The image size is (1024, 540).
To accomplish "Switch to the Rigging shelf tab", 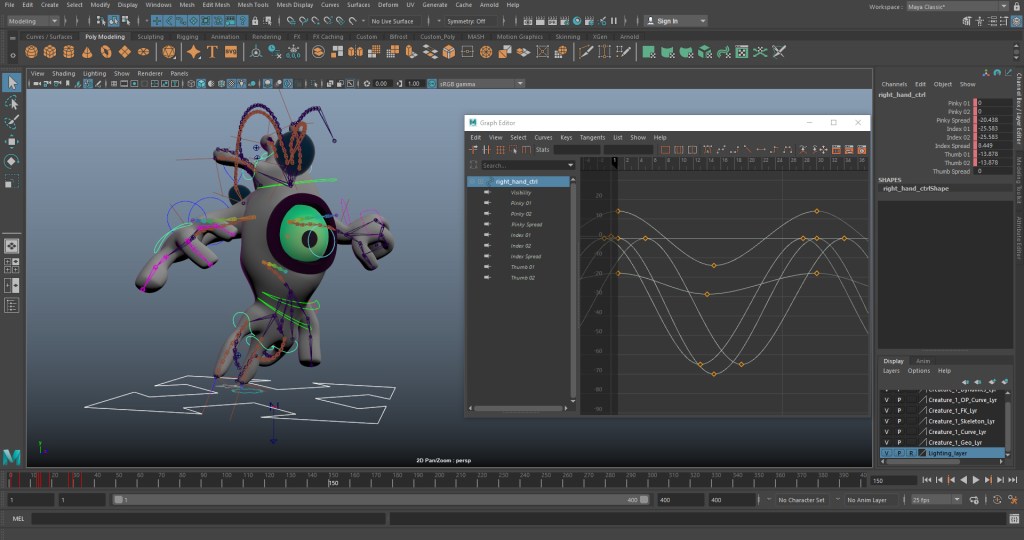I will [186, 37].
